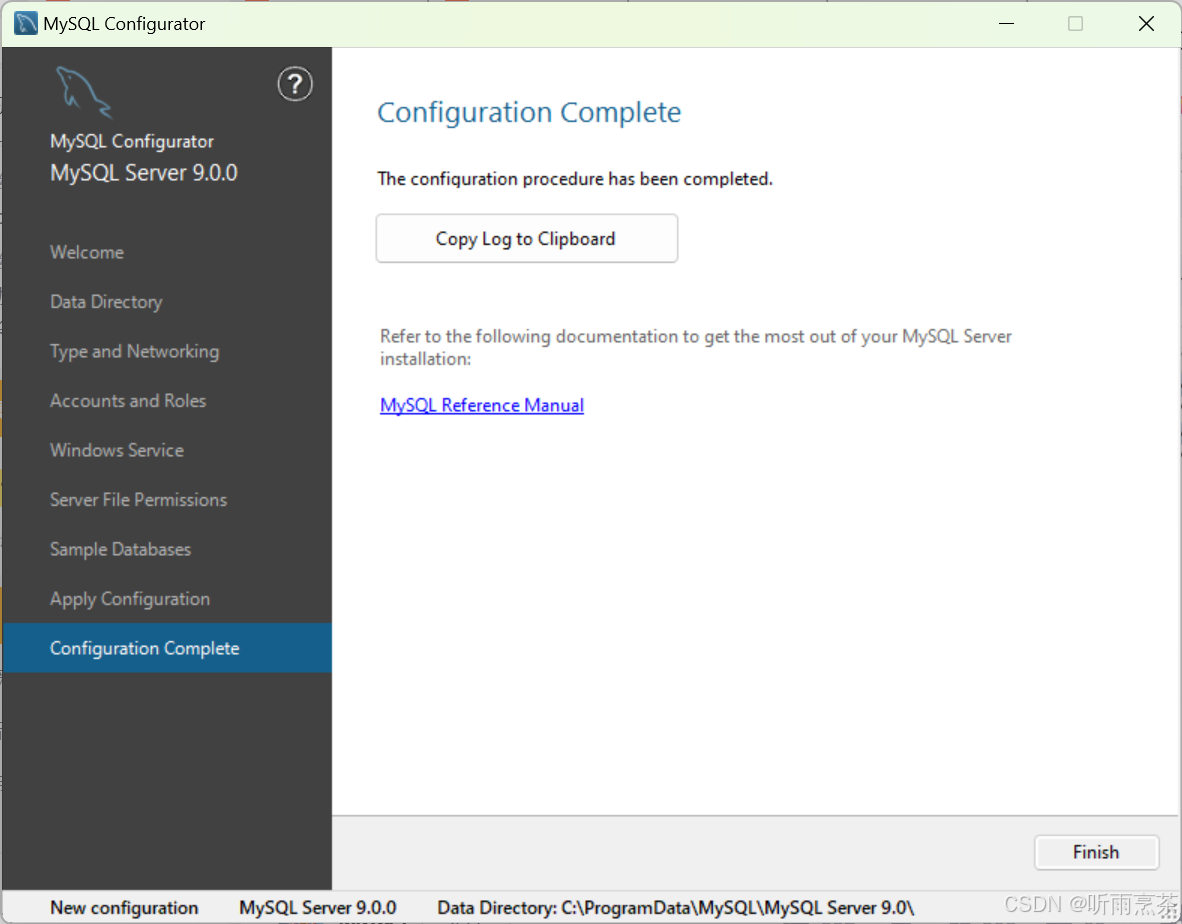Viewport: 1182px width, 924px height.
Task: Select the Type and Networking step
Action: coord(134,352)
